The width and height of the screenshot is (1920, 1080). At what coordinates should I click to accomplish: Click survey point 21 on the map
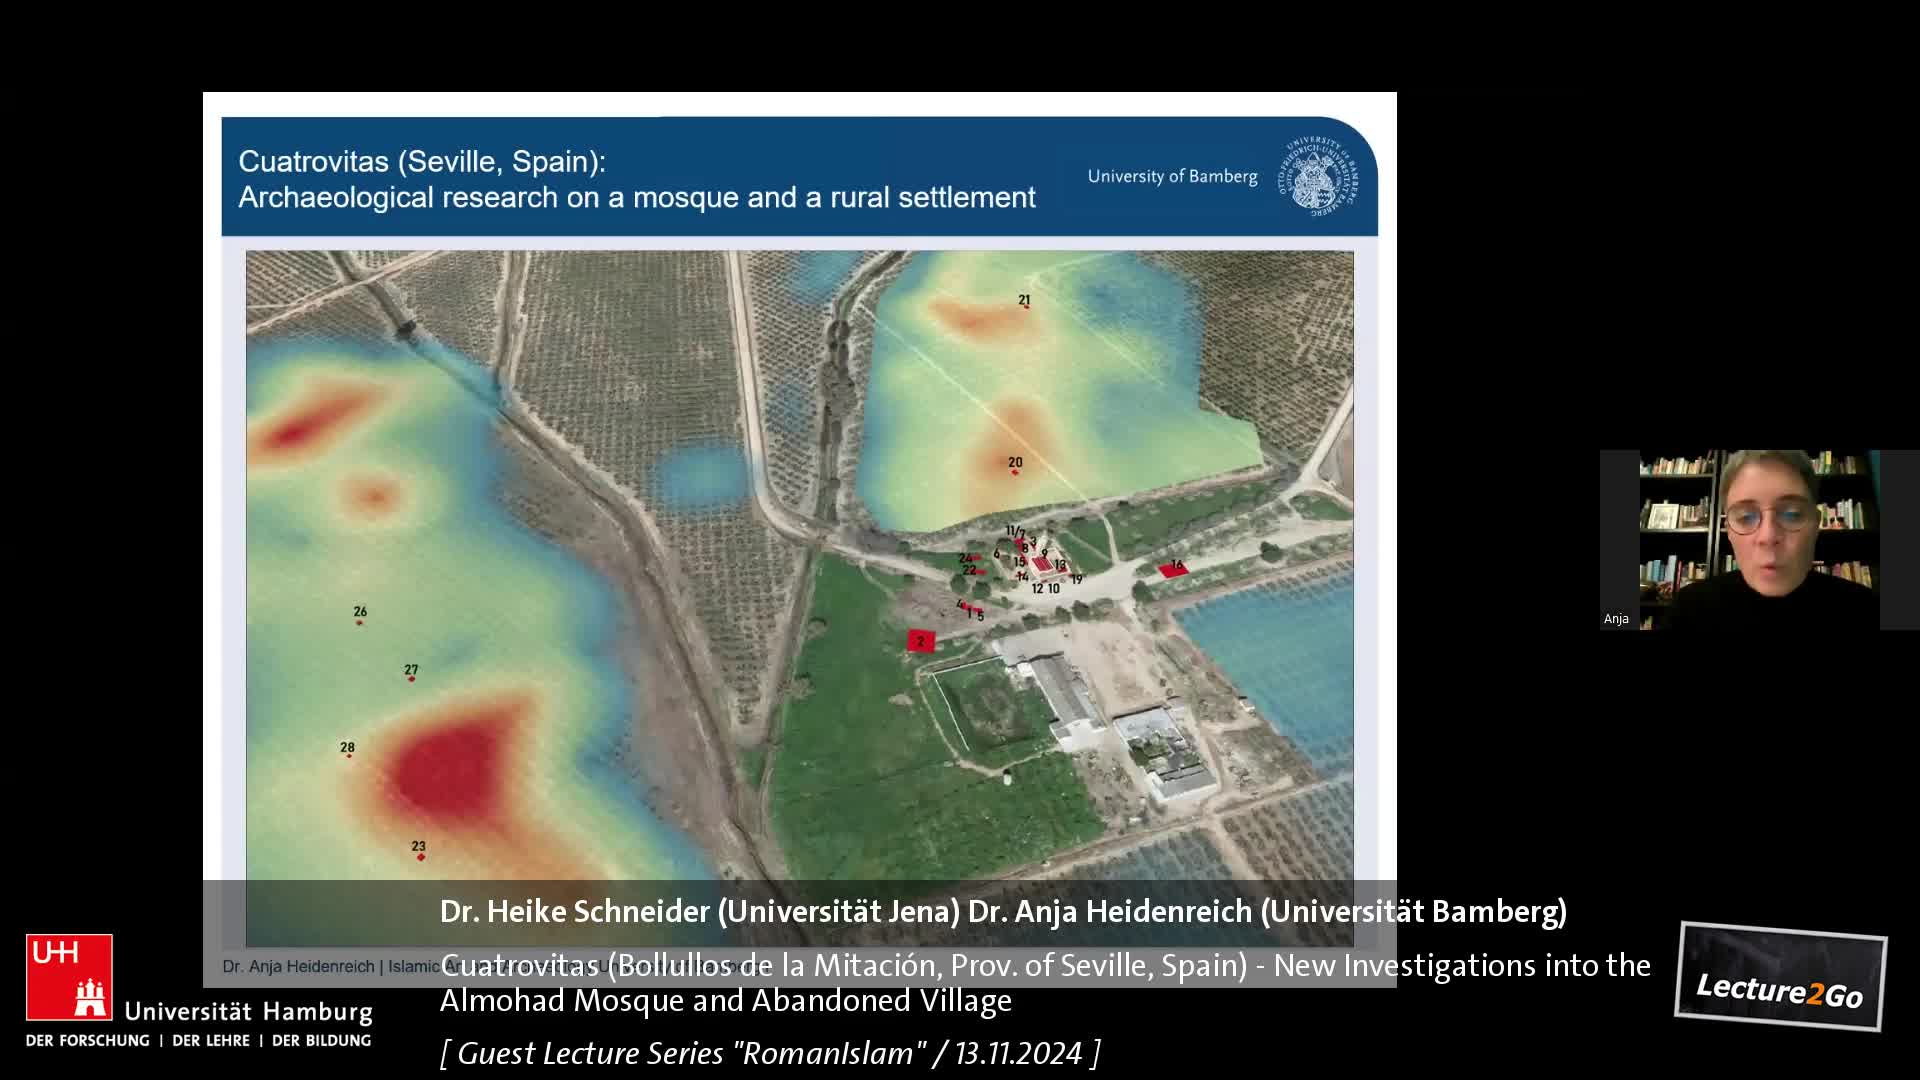point(1024,301)
